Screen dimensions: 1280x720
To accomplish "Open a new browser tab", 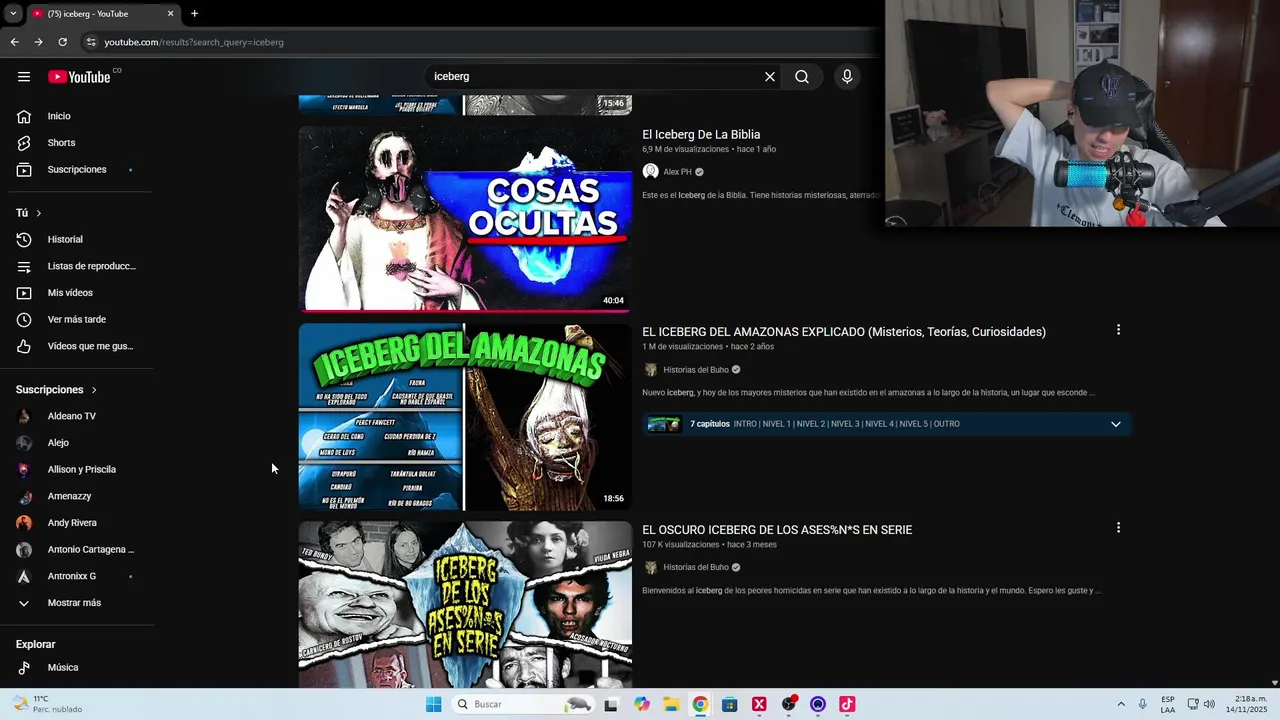I will [194, 14].
